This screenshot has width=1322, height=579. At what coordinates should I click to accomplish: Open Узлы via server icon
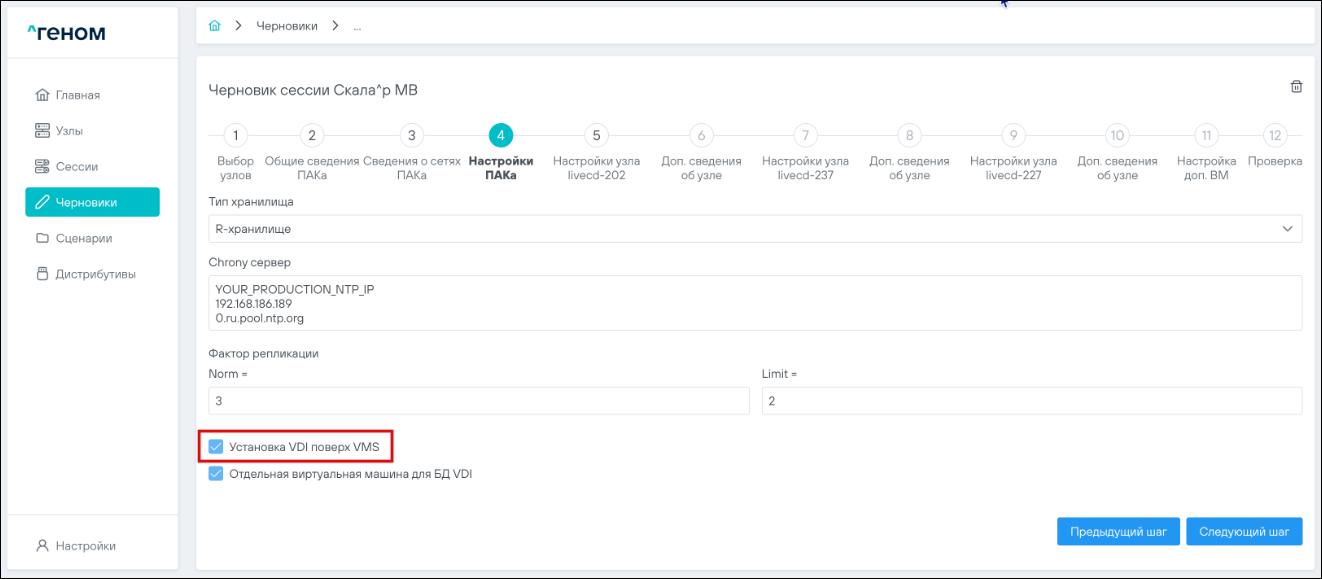(42, 131)
